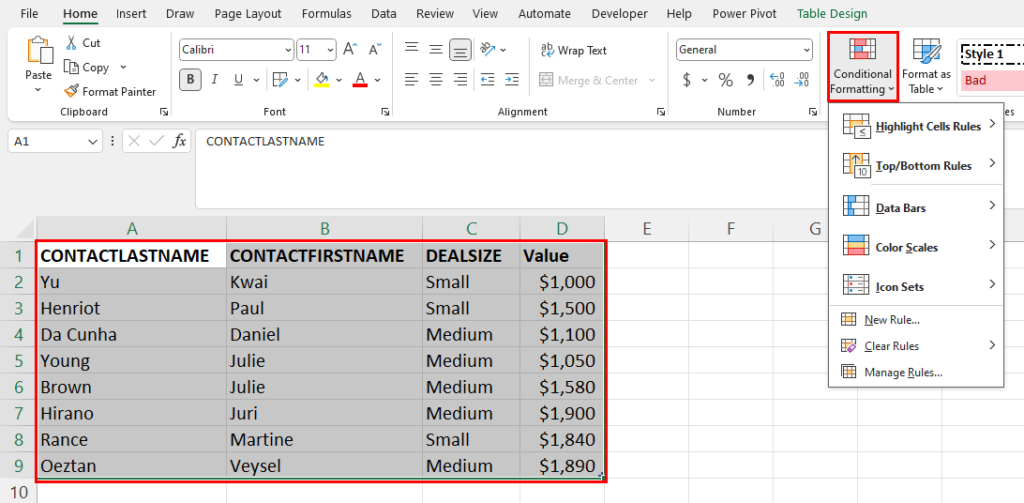Click the Format as Table icon
This screenshot has width=1024, height=503.
[926, 52]
